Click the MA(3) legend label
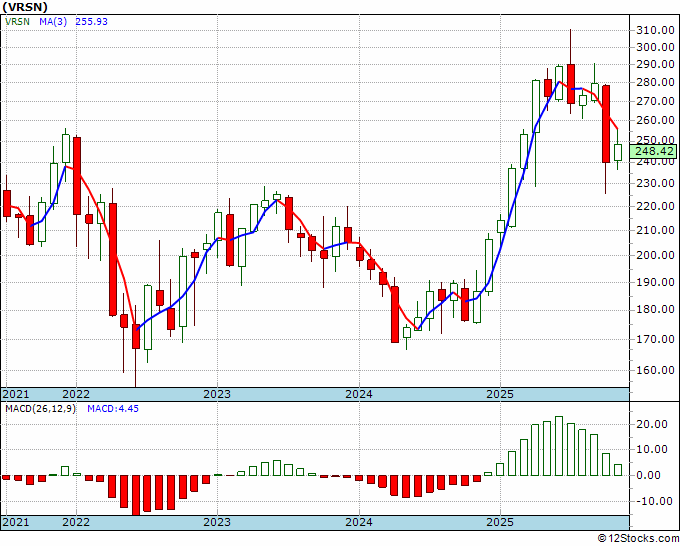This screenshot has width=680, height=546. 53,22
